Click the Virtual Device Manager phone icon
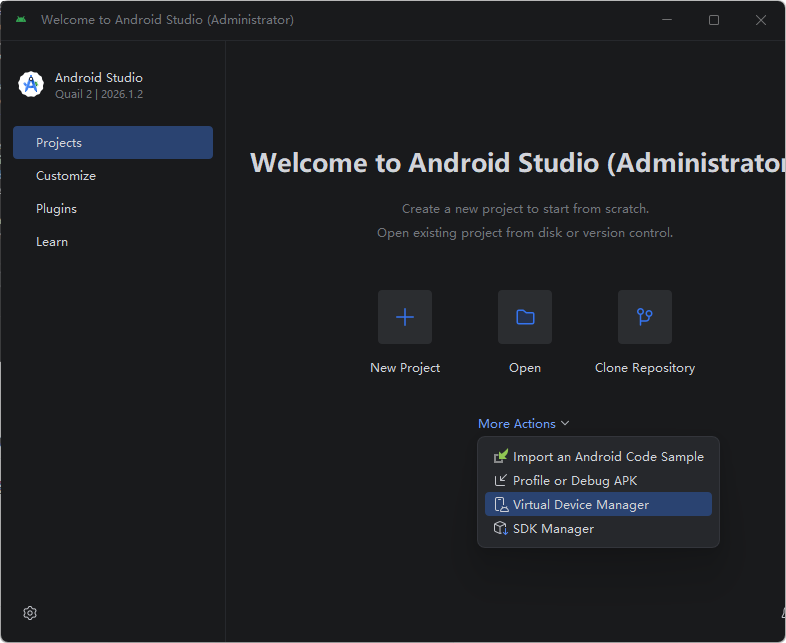This screenshot has width=786, height=643. pyautogui.click(x=501, y=504)
